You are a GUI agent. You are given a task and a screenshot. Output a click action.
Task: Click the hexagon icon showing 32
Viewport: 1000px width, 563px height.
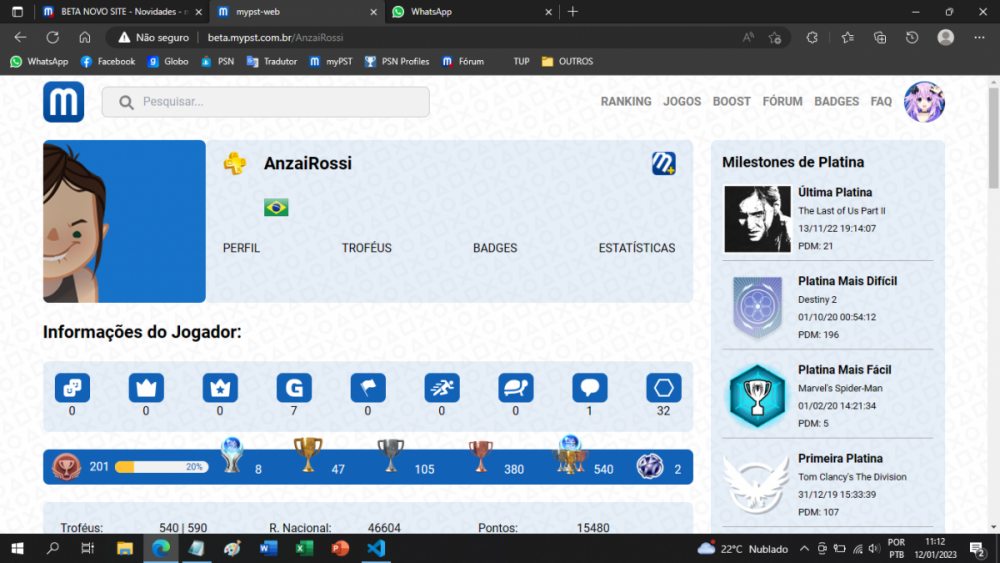(664, 388)
